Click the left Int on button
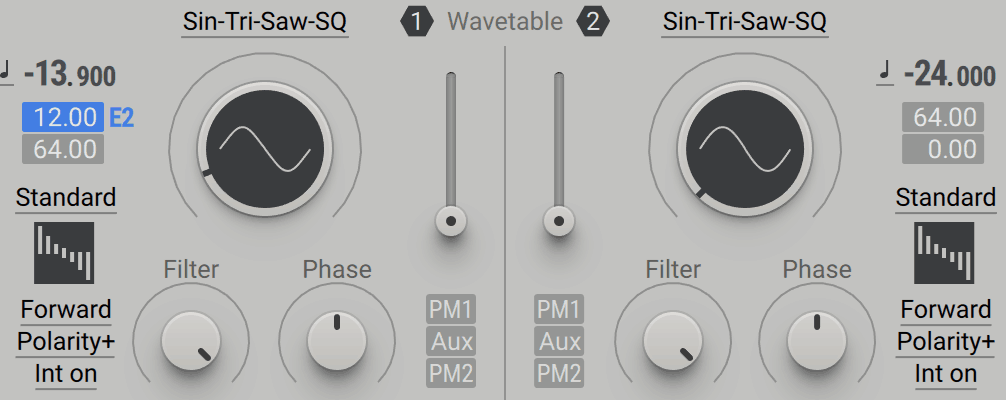 (x=66, y=374)
